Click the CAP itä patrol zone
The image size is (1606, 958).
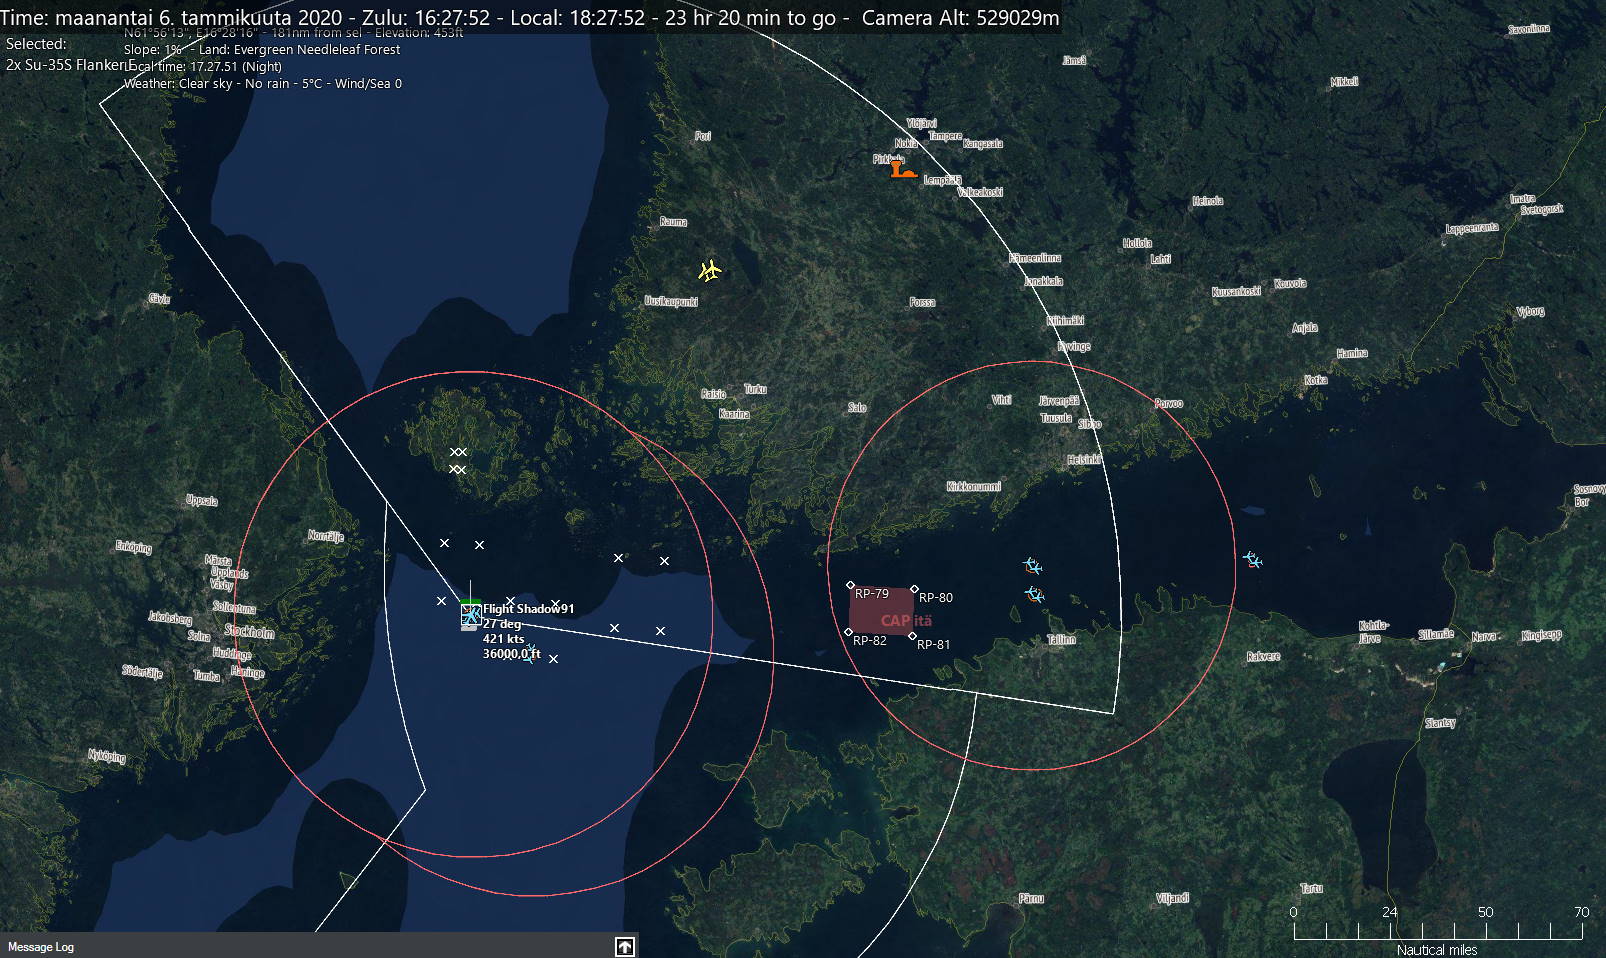pyautogui.click(x=882, y=612)
